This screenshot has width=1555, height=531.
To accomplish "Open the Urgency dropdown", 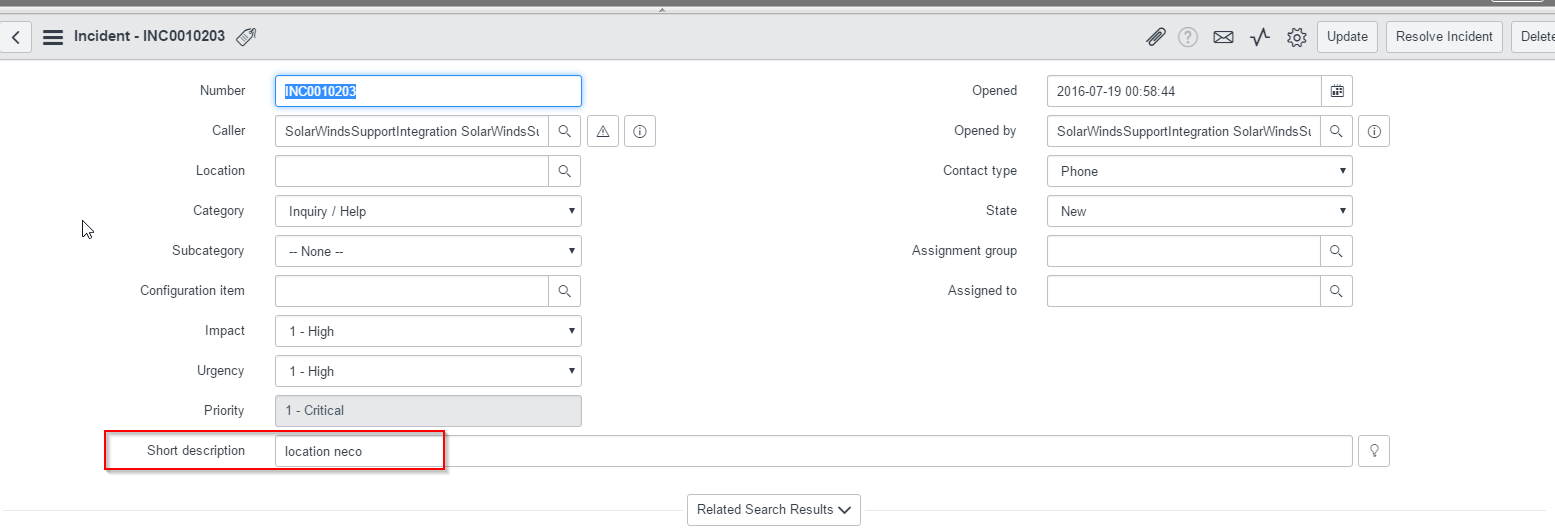I will pos(428,371).
